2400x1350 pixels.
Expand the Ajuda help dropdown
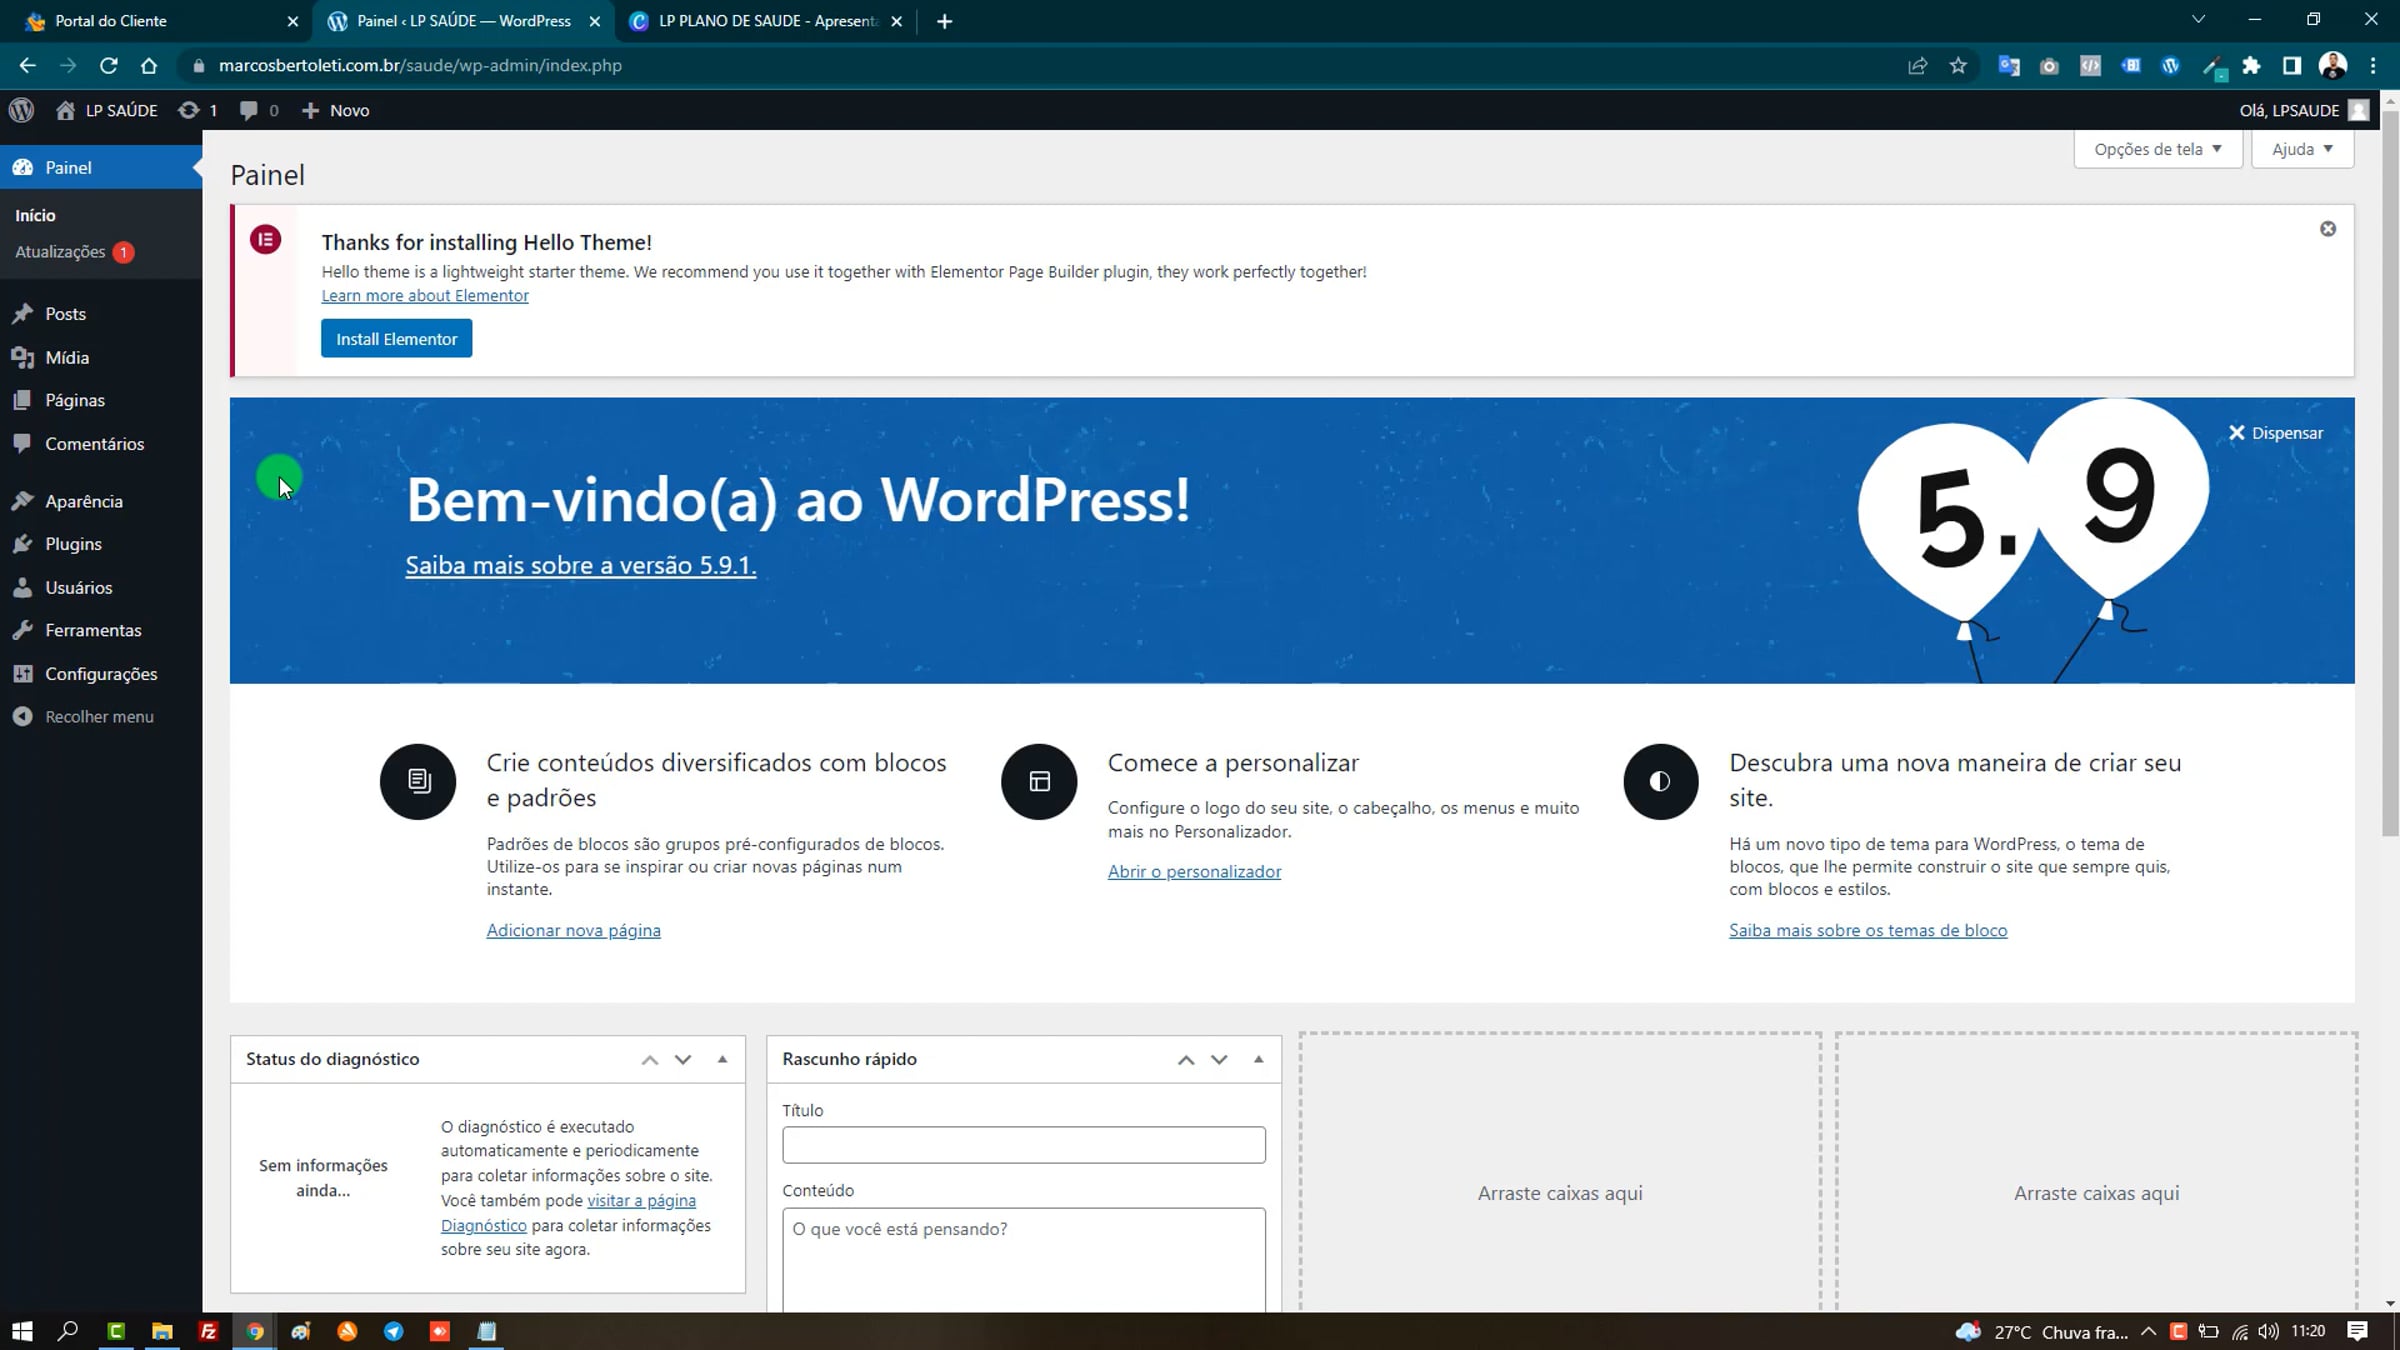pos(2301,149)
